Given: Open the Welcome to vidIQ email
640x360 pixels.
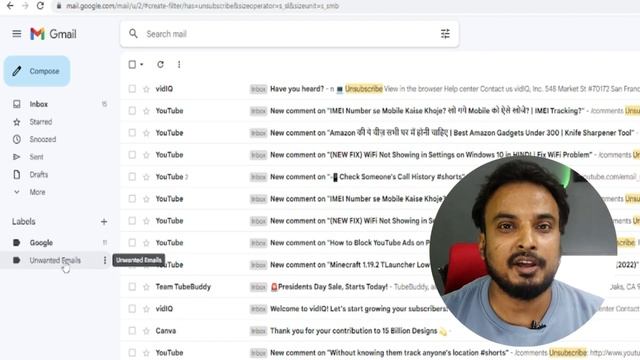Looking at the screenshot, I should point(380,309).
